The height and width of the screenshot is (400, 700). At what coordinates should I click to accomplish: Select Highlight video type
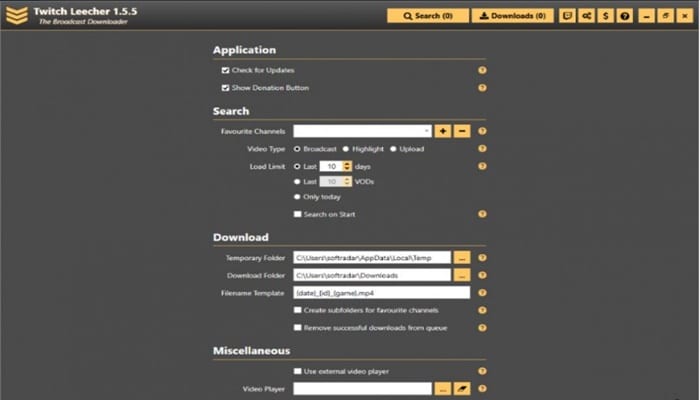click(x=346, y=149)
